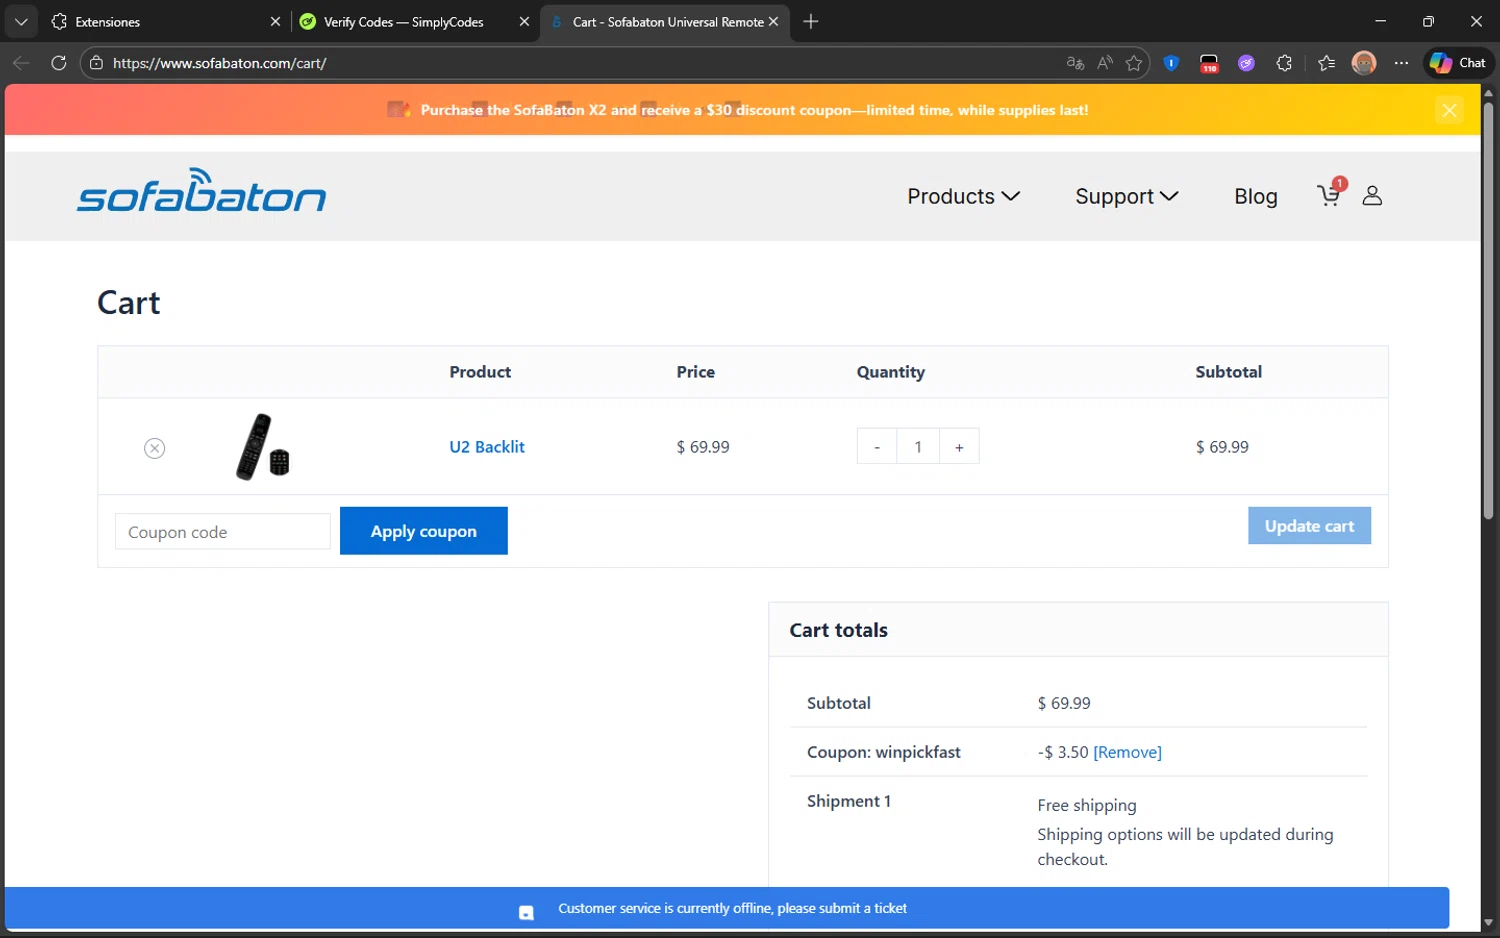Image resolution: width=1500 pixels, height=938 pixels.
Task: Click the customer service offline ticket bar
Action: [x=727, y=908]
